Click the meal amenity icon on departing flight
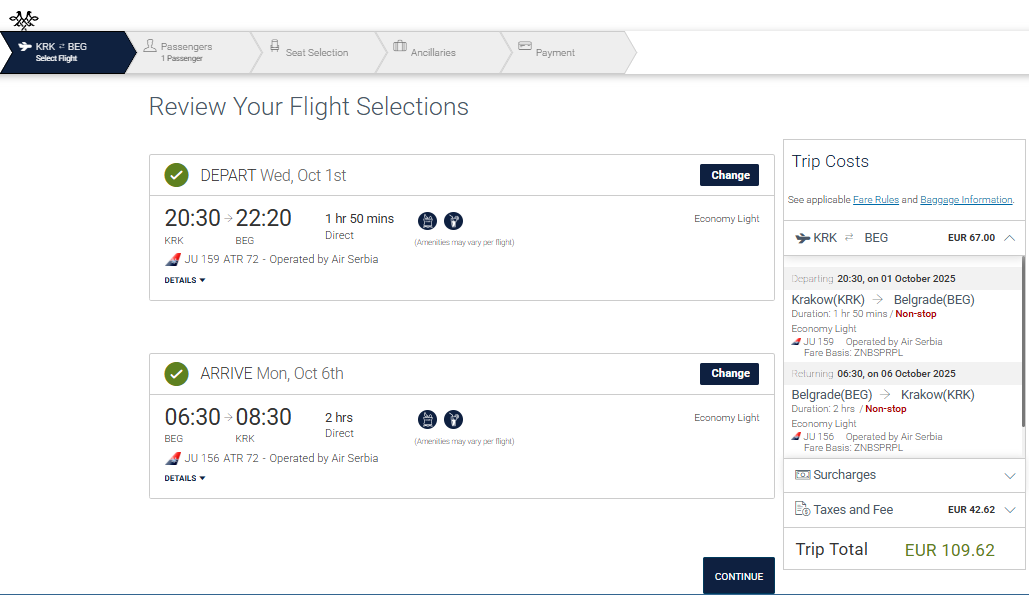The width and height of the screenshot is (1029, 595). coord(453,221)
